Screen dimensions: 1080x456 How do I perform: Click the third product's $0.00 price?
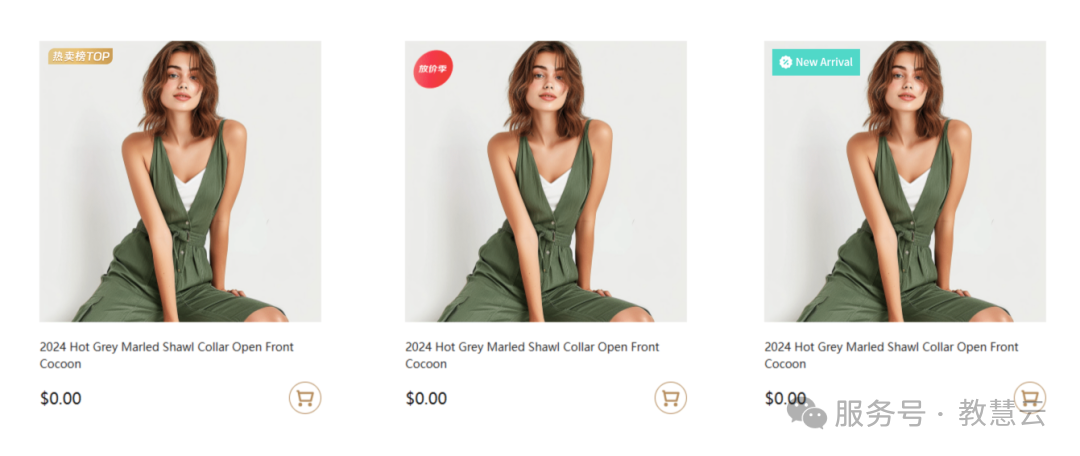point(785,399)
